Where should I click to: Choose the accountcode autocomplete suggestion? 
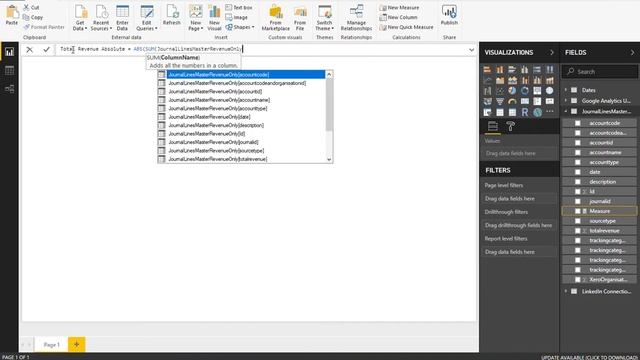246,75
